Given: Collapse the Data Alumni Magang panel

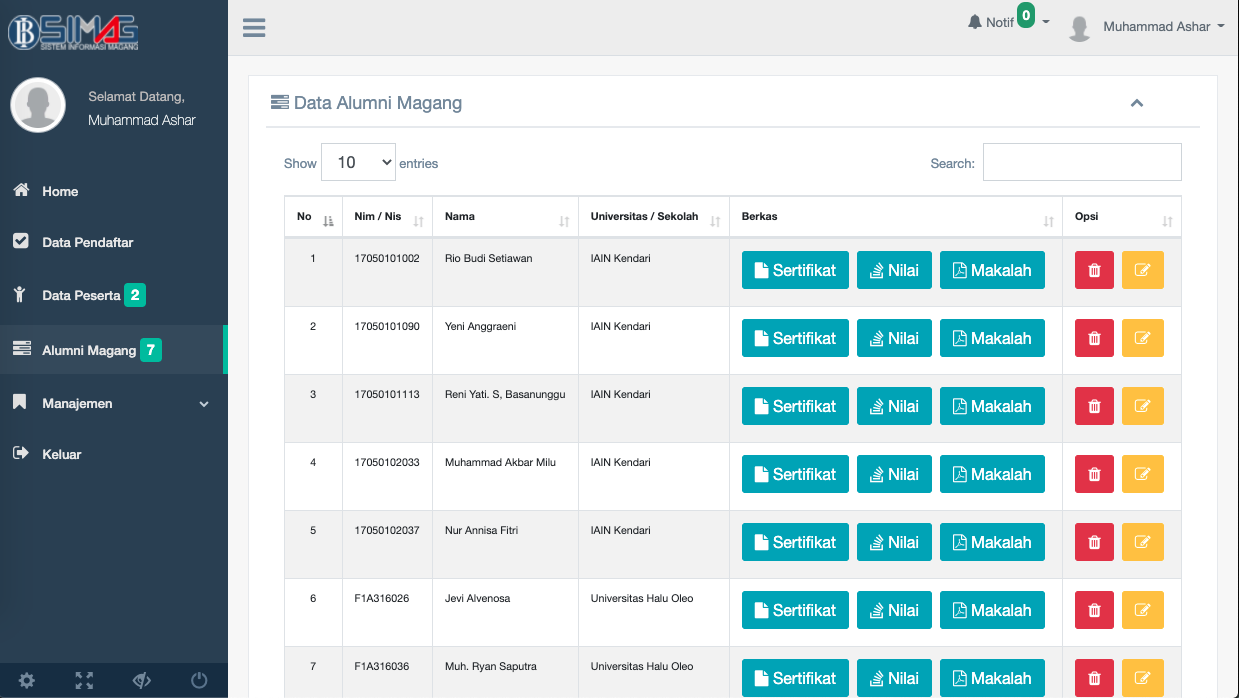Looking at the screenshot, I should click(x=1137, y=103).
